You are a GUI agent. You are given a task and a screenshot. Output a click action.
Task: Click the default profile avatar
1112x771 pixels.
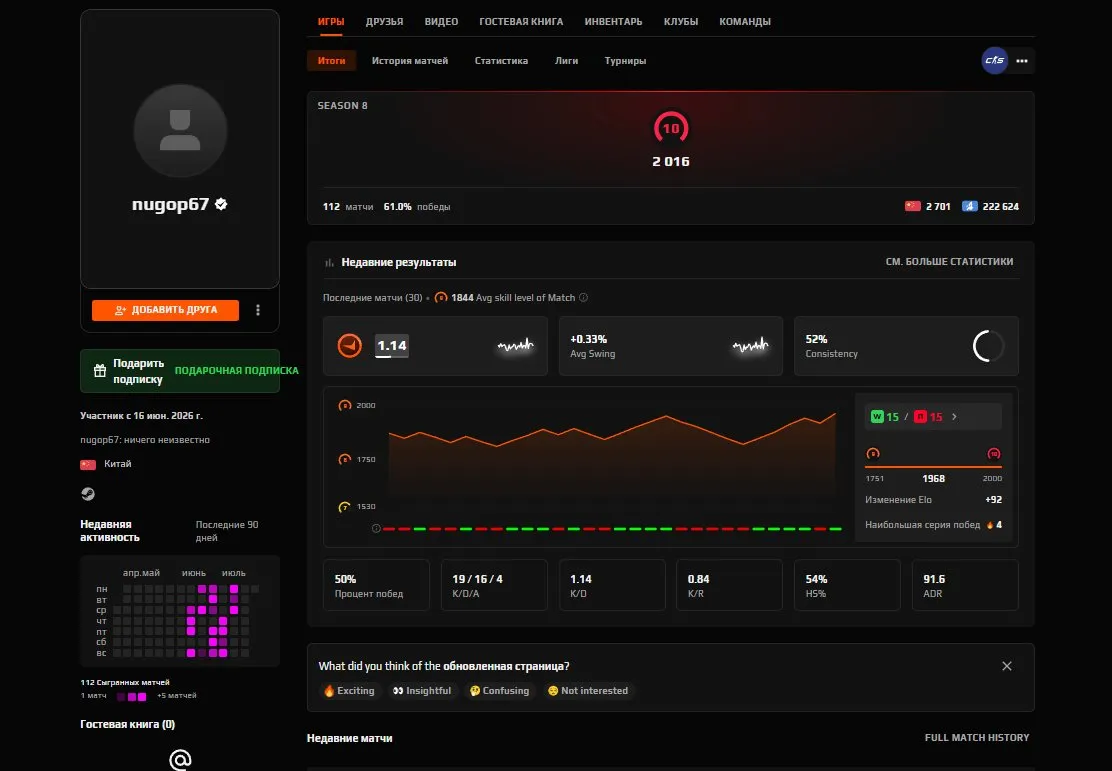(x=180, y=131)
